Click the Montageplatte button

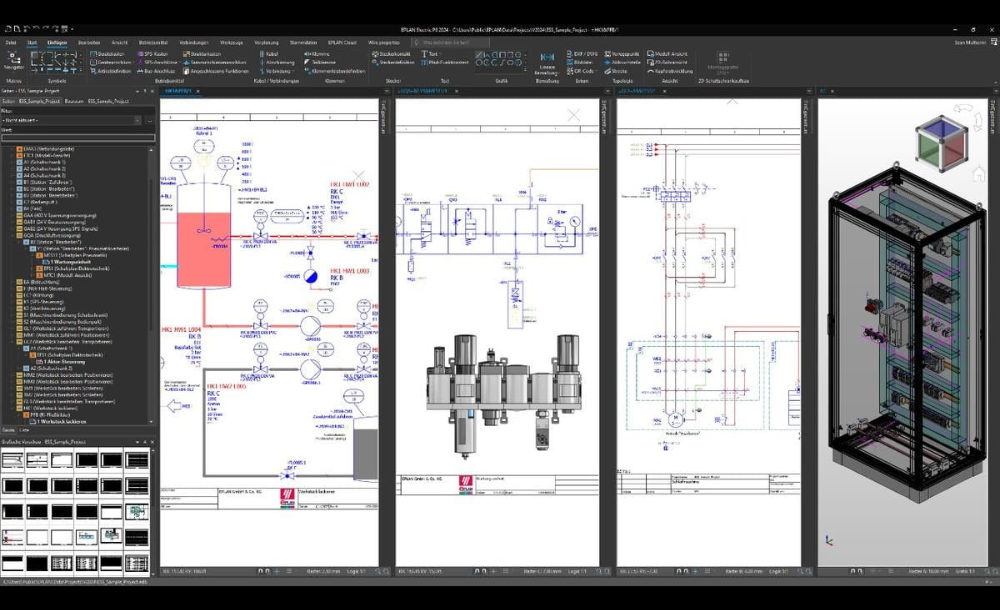(x=723, y=61)
